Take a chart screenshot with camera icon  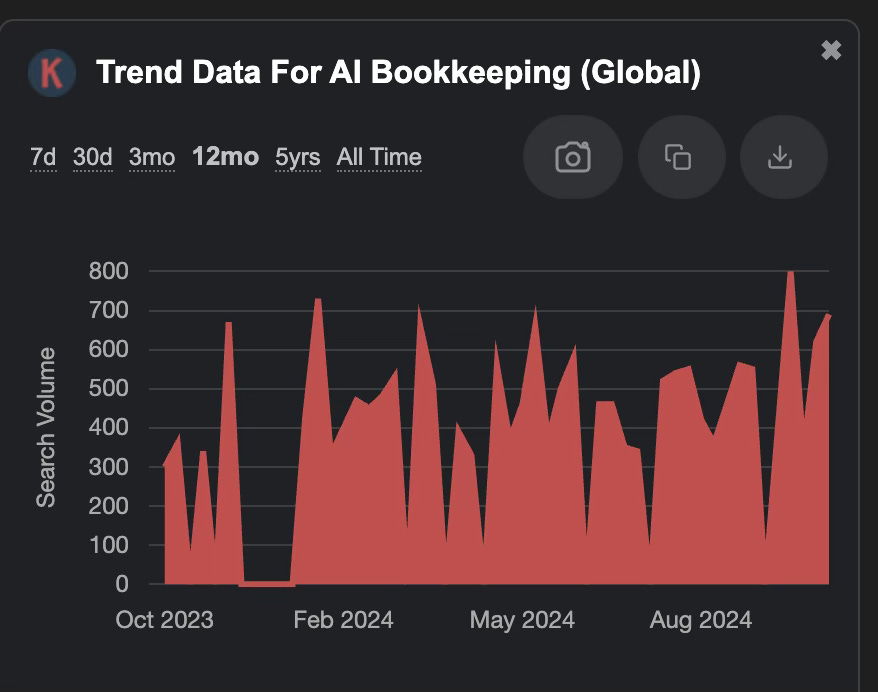pos(572,157)
